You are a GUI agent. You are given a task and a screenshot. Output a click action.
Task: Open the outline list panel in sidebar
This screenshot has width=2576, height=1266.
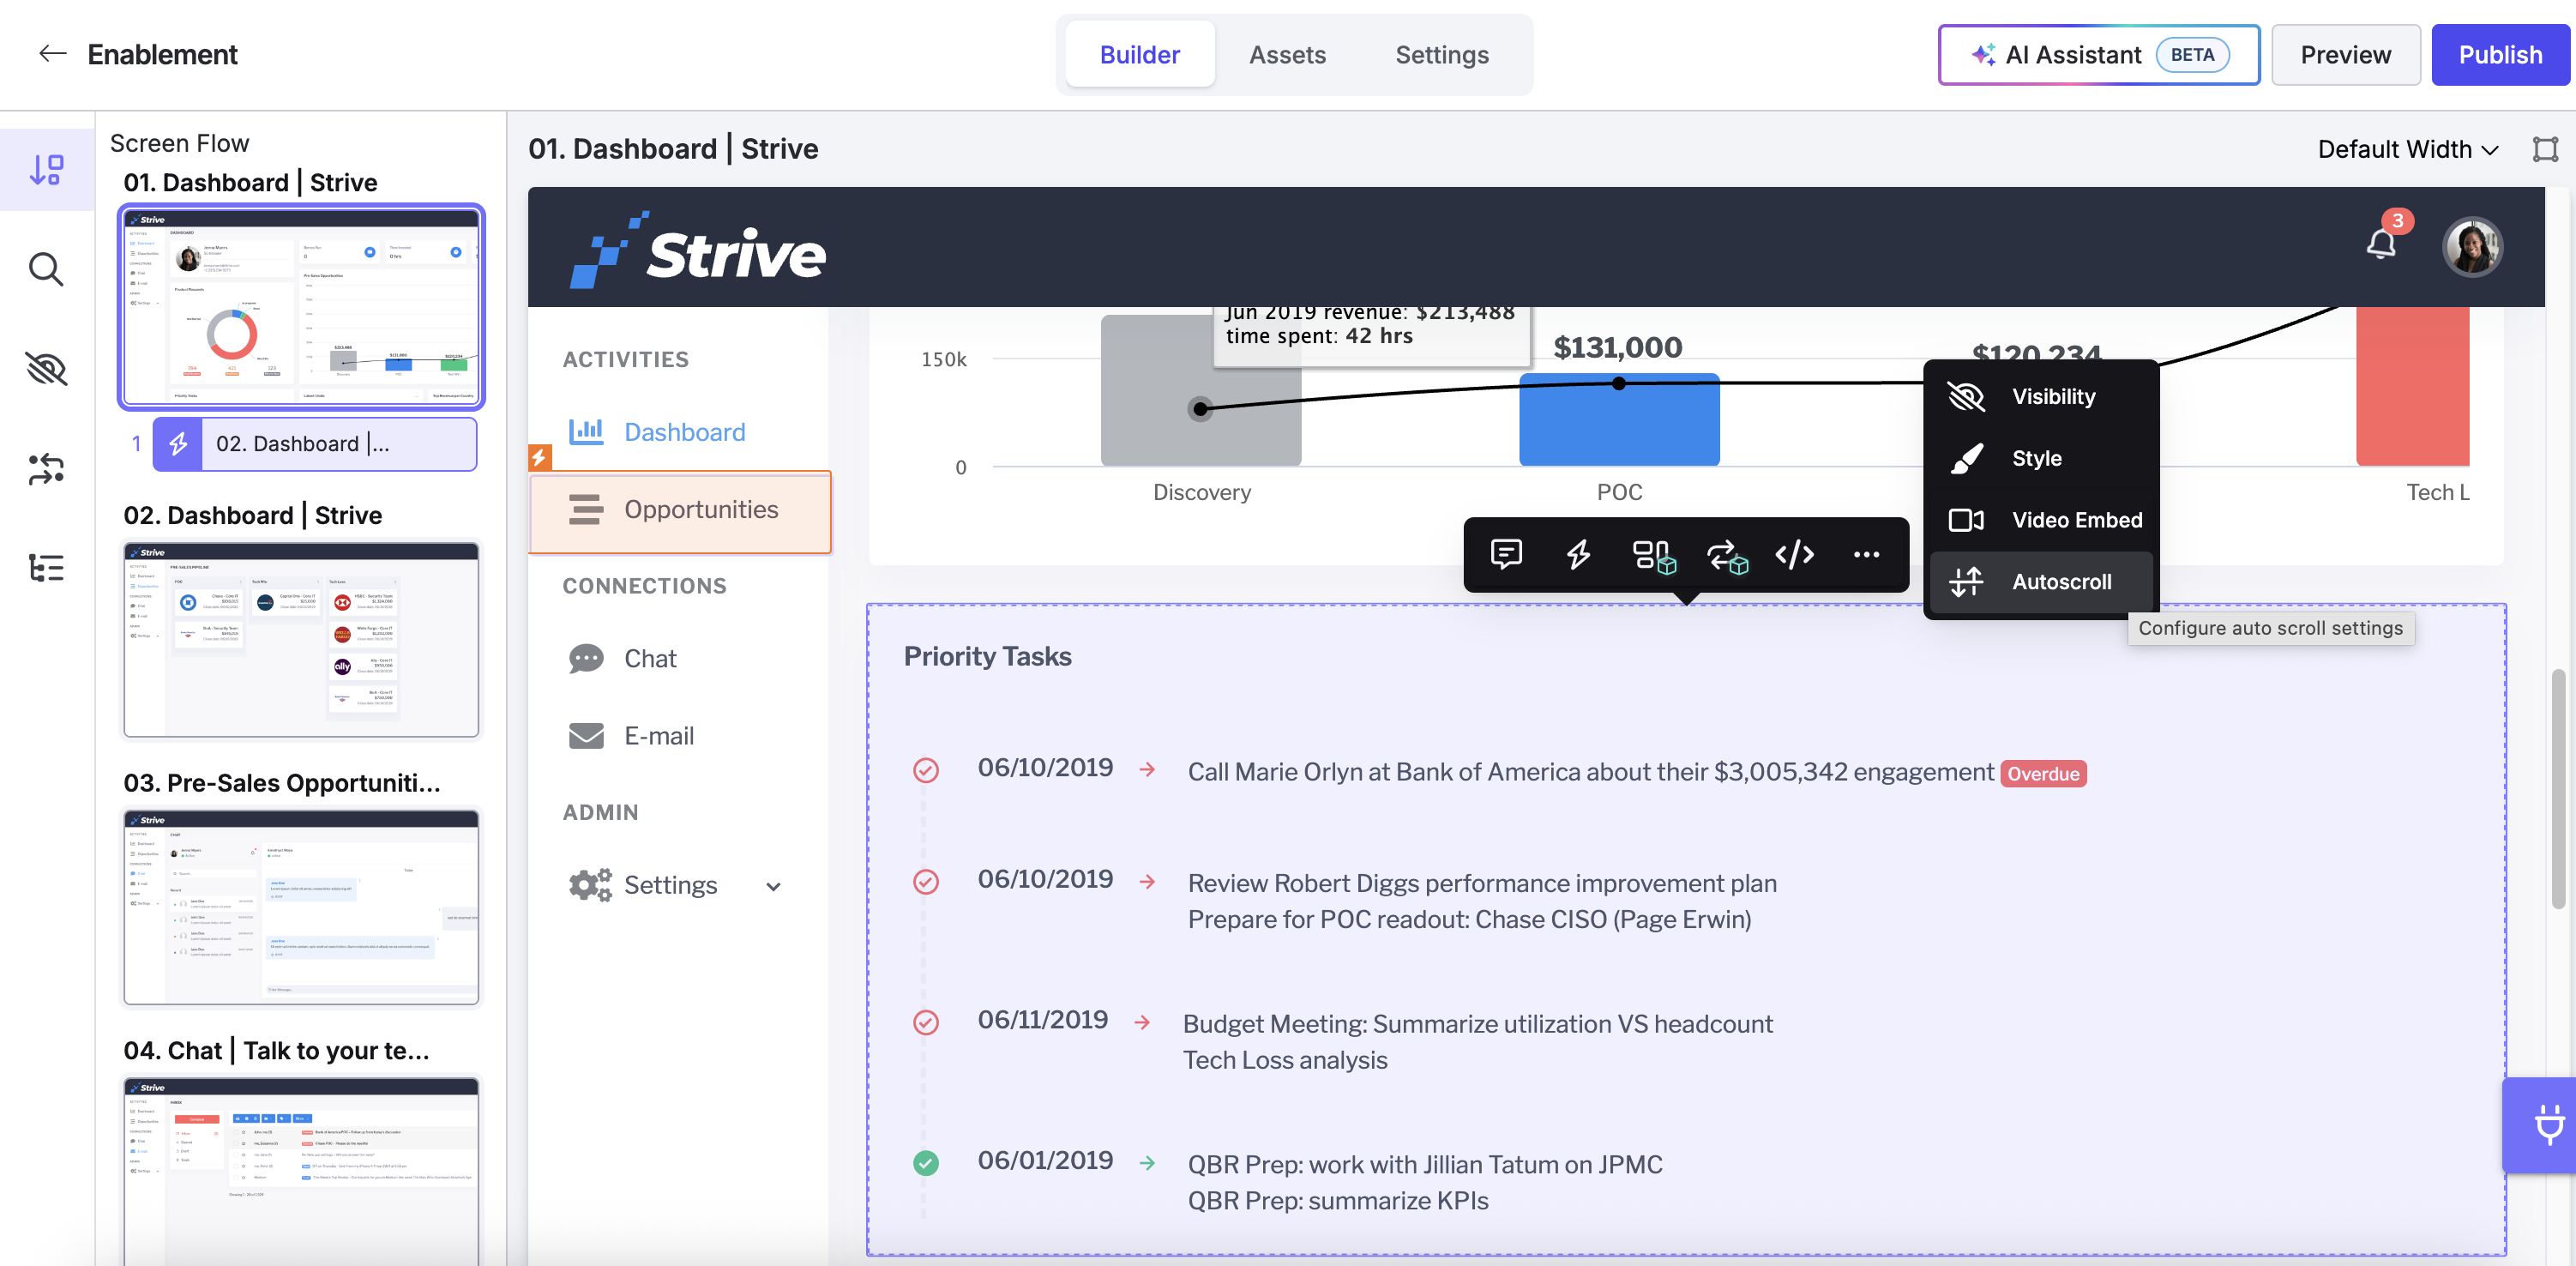47,568
